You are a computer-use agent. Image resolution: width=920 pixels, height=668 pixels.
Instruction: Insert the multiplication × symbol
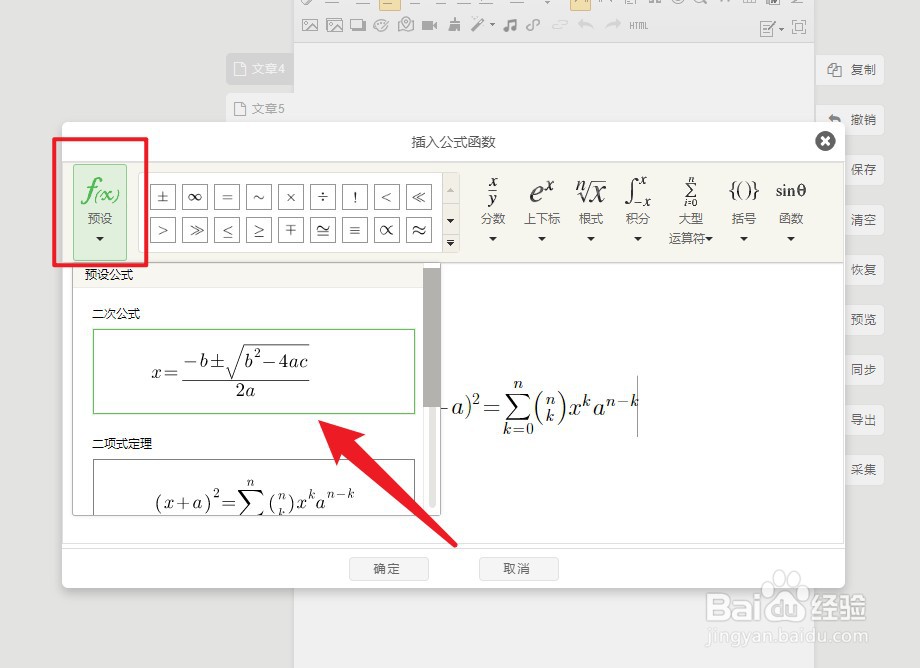tap(291, 197)
